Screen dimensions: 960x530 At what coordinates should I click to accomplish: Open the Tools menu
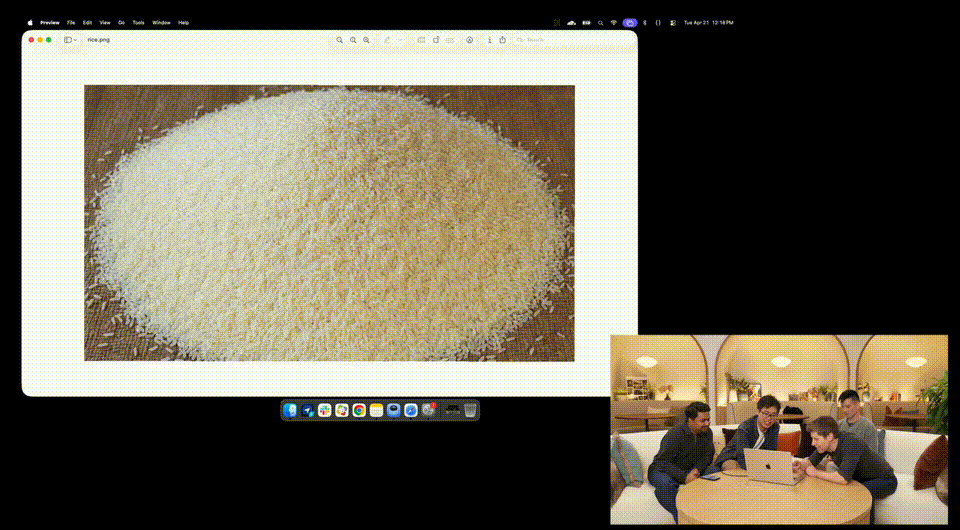click(x=138, y=22)
